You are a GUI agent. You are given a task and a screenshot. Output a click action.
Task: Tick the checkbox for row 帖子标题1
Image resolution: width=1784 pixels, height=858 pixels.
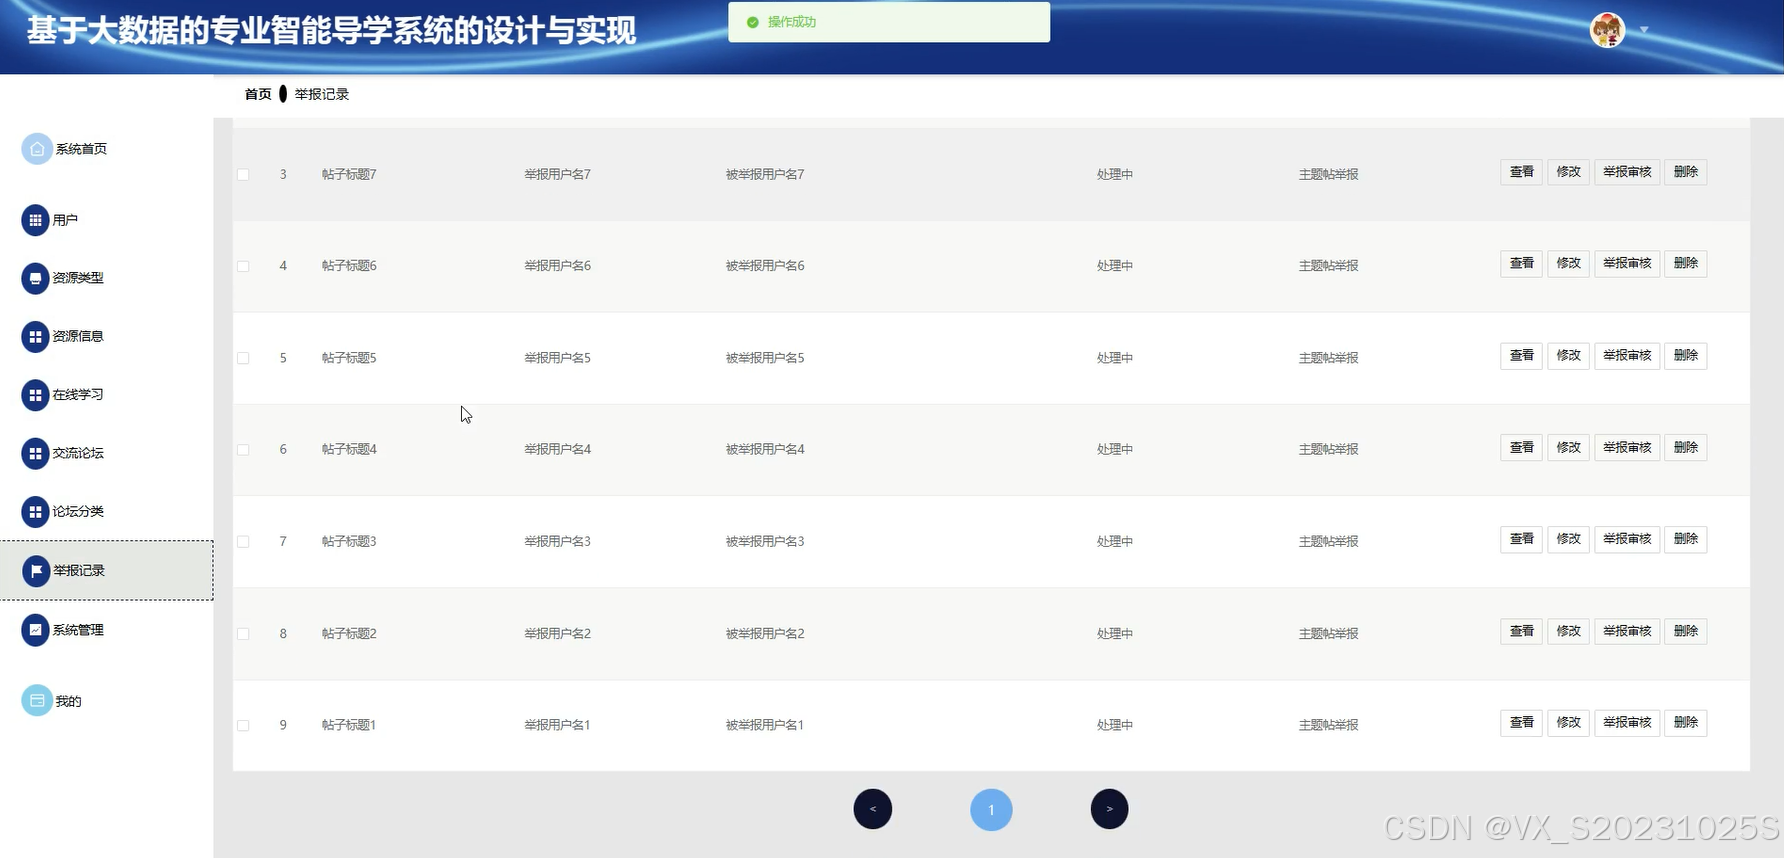[x=243, y=726]
